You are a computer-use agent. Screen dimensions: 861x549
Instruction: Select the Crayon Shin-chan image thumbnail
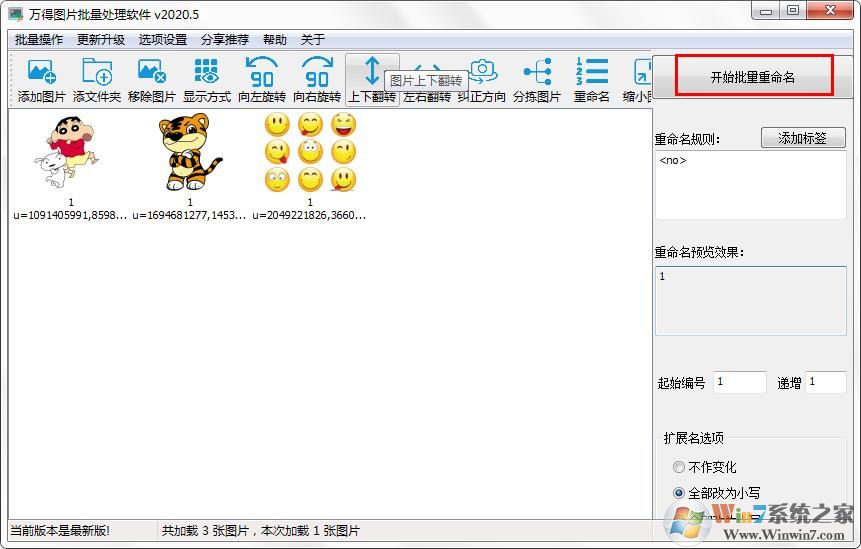pos(67,152)
